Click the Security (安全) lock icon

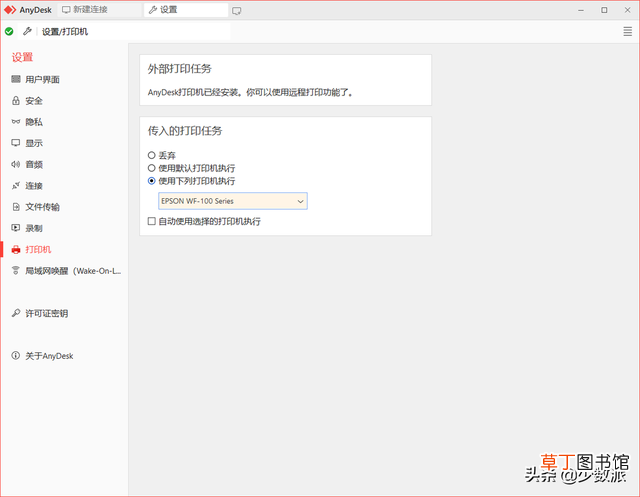pyautogui.click(x=16, y=100)
